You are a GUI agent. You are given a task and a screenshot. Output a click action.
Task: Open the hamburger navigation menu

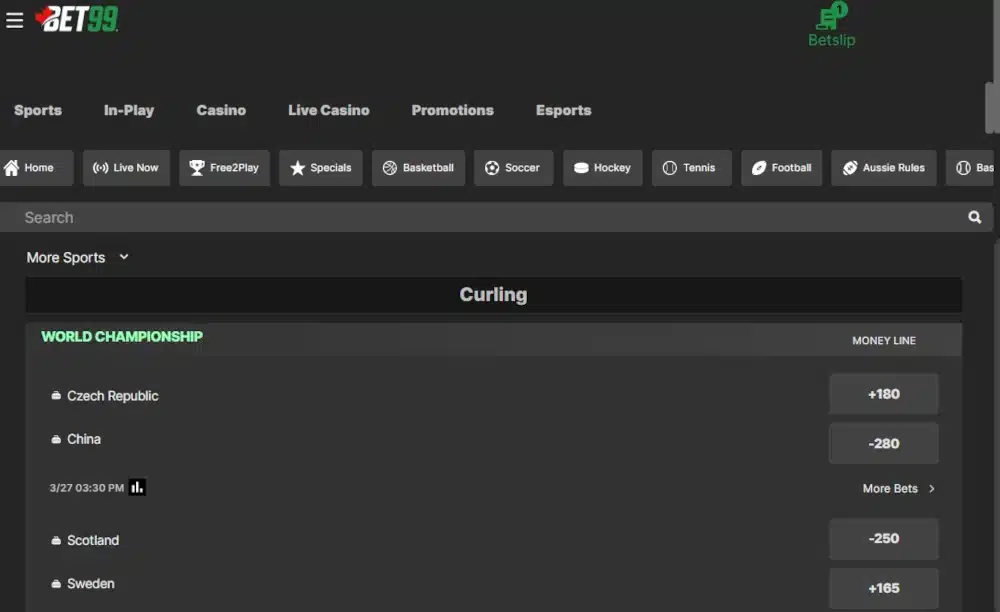click(x=14, y=19)
